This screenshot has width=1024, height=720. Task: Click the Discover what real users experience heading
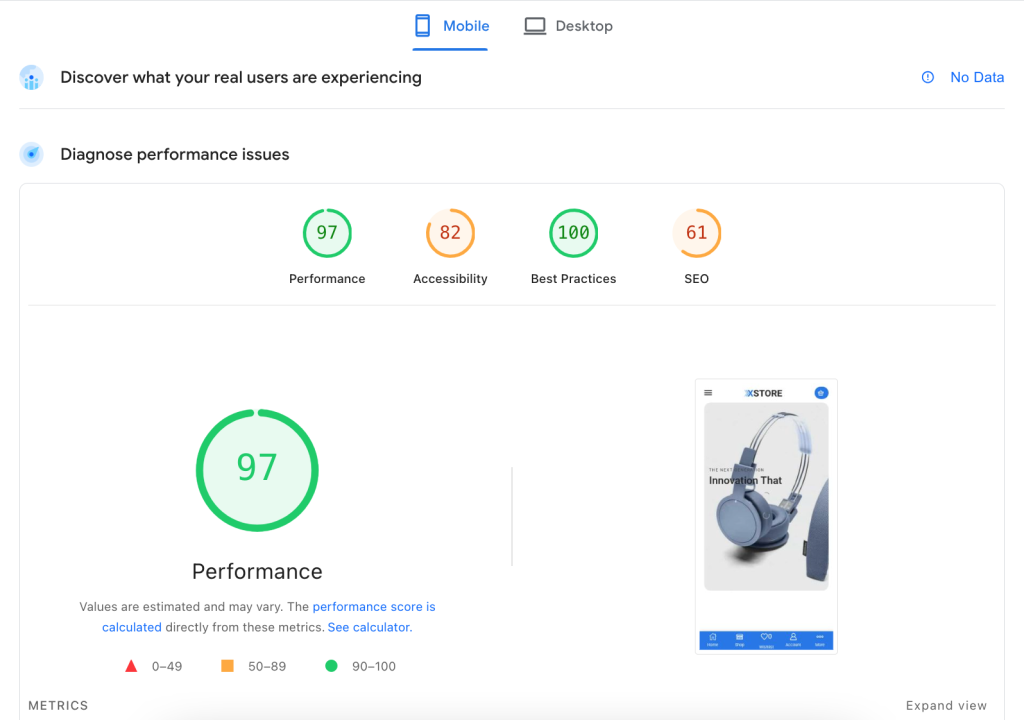click(x=240, y=77)
